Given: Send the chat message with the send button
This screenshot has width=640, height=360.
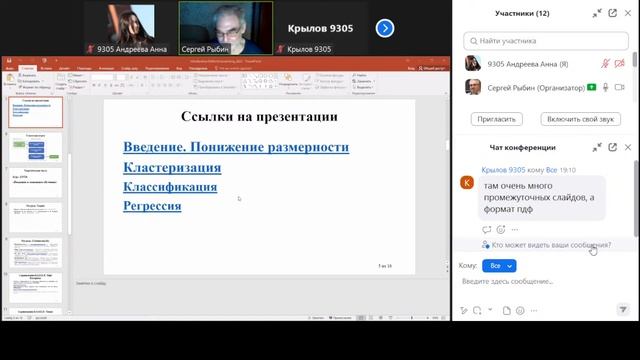Looking at the screenshot, I should point(623,309).
